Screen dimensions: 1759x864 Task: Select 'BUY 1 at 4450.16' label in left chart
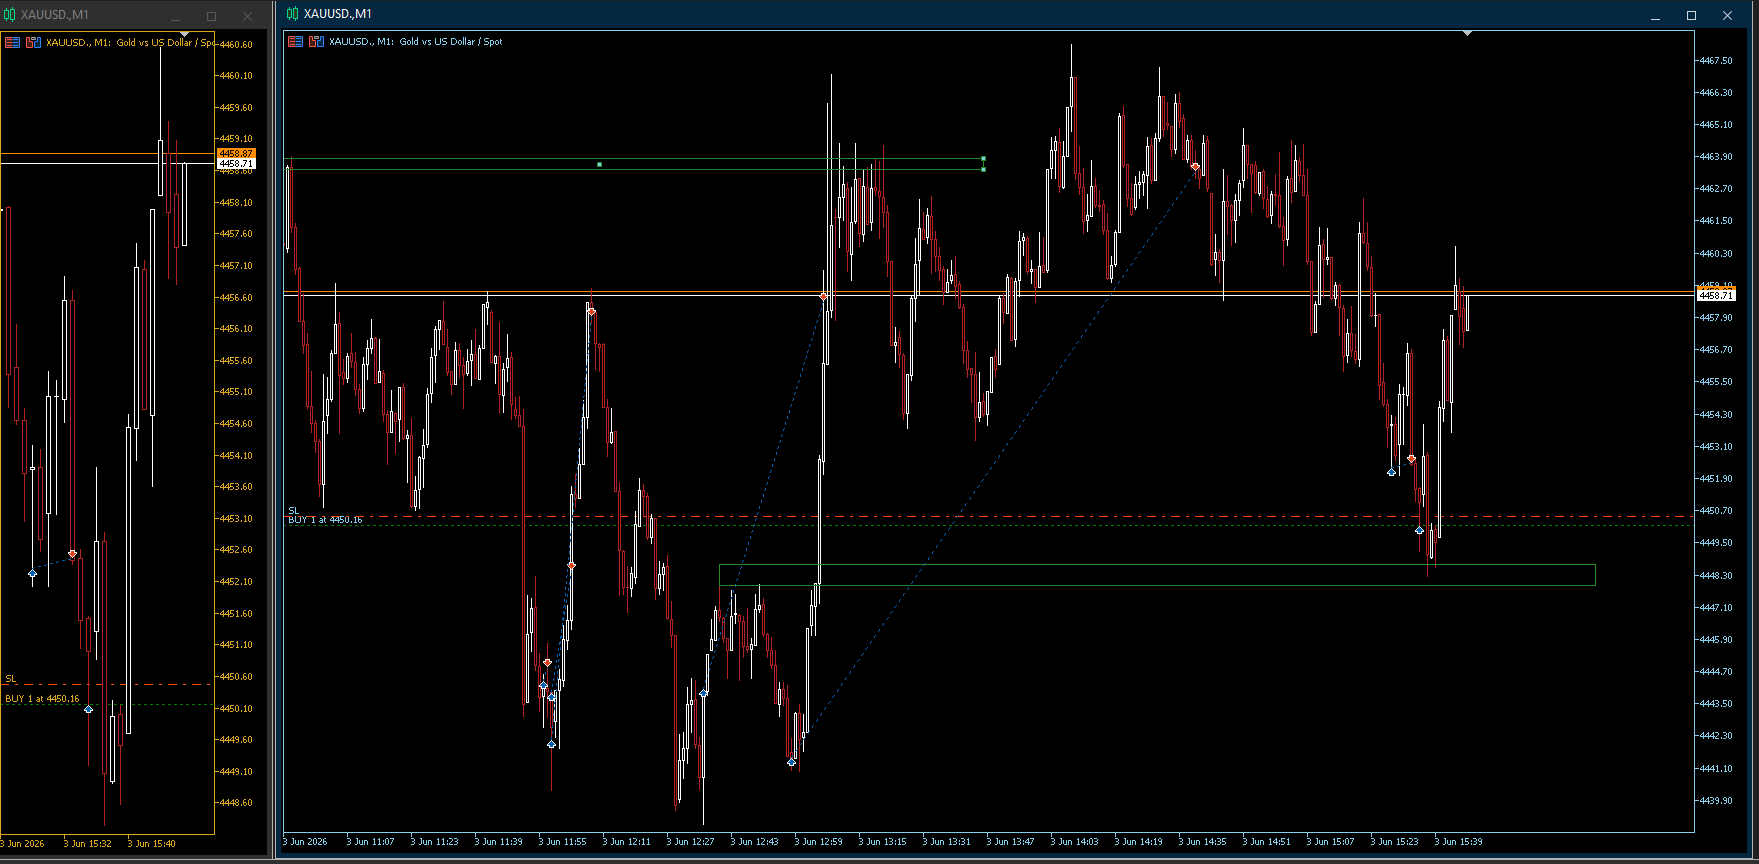[x=42, y=699]
